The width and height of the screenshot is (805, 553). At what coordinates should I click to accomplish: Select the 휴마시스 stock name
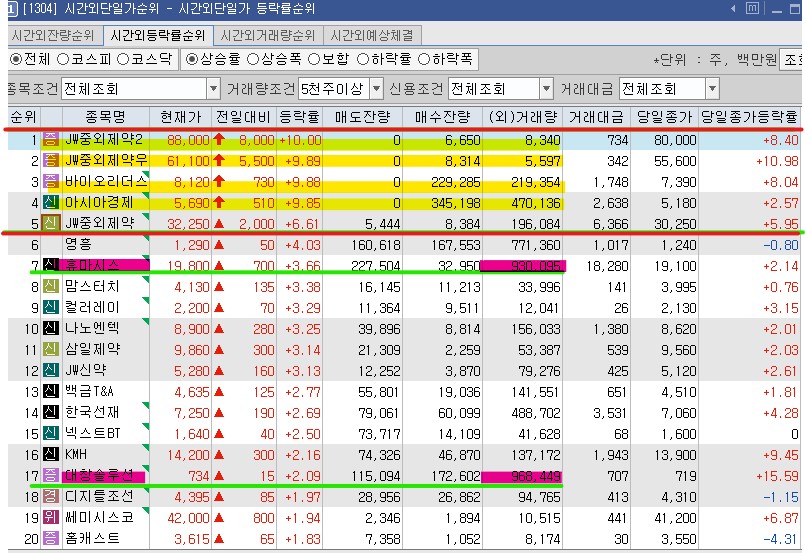92,265
